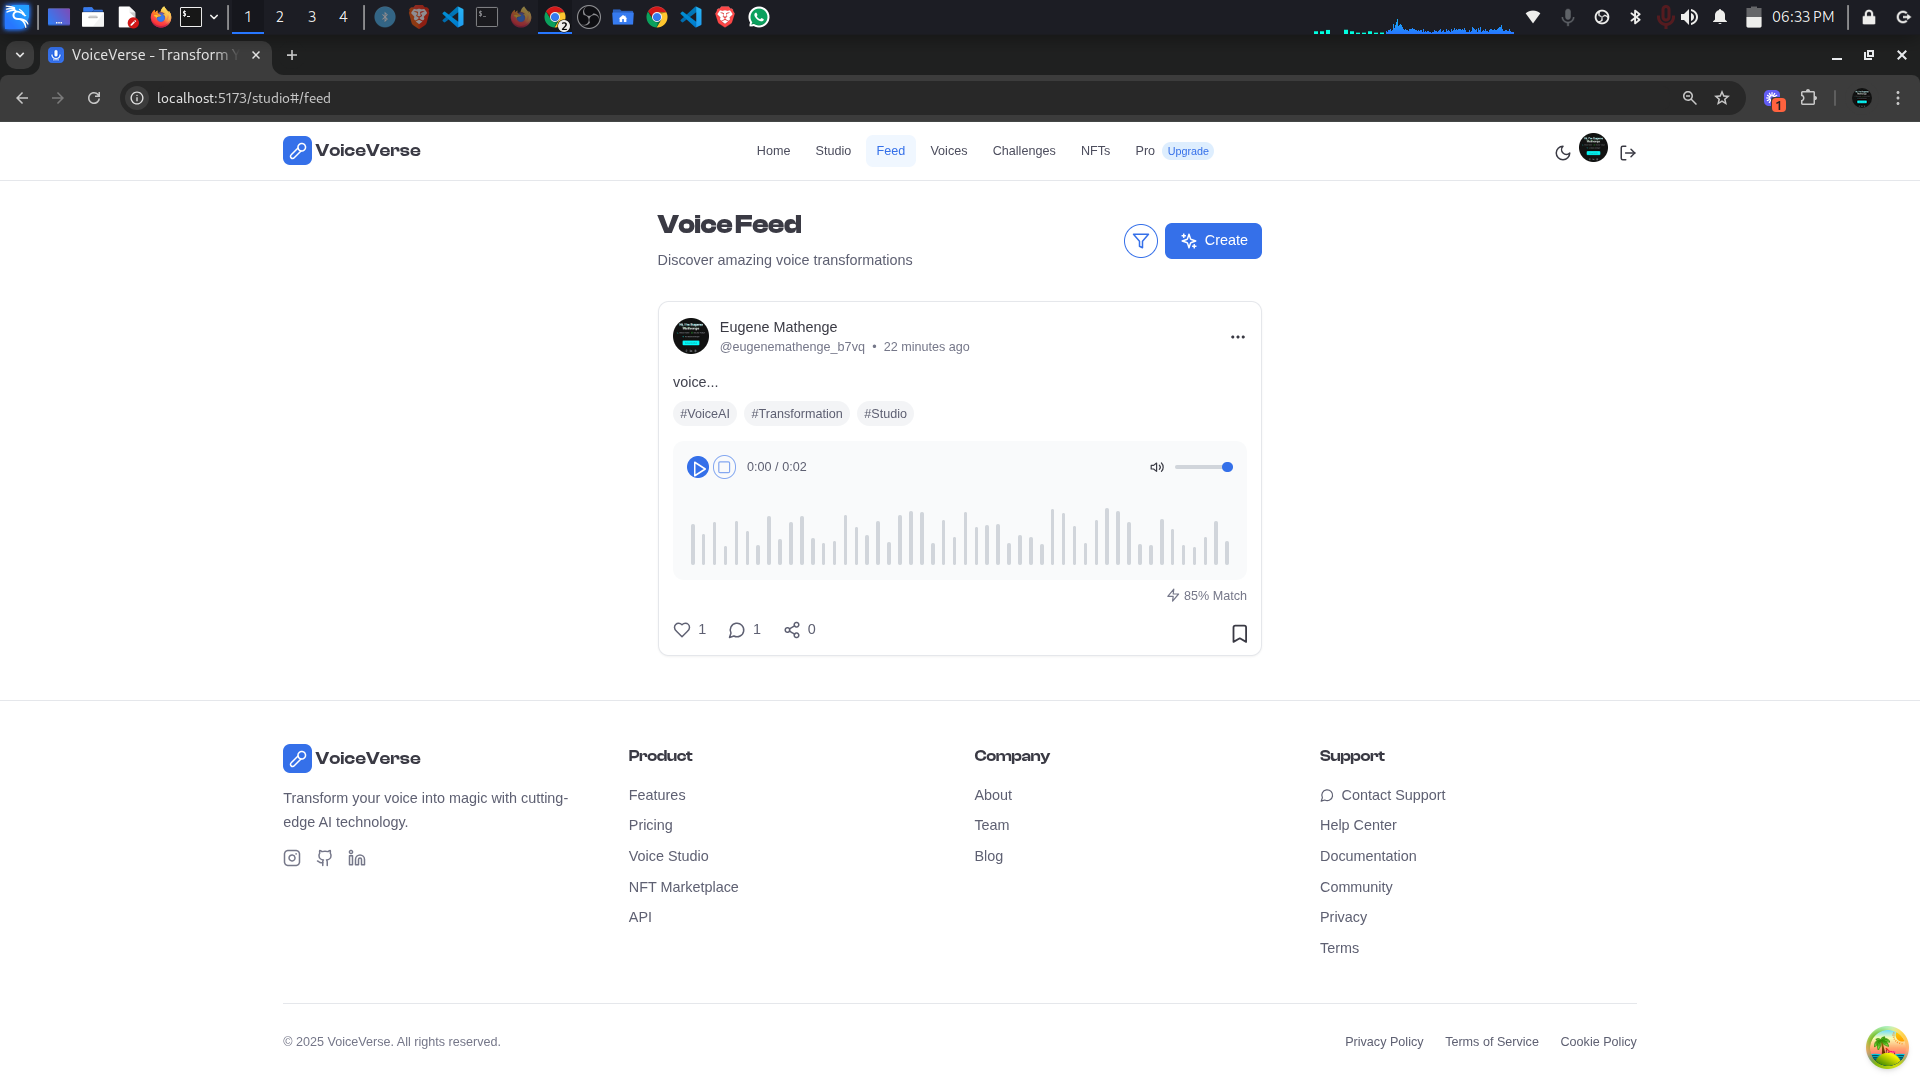
Task: Play the voice post audio
Action: click(698, 467)
